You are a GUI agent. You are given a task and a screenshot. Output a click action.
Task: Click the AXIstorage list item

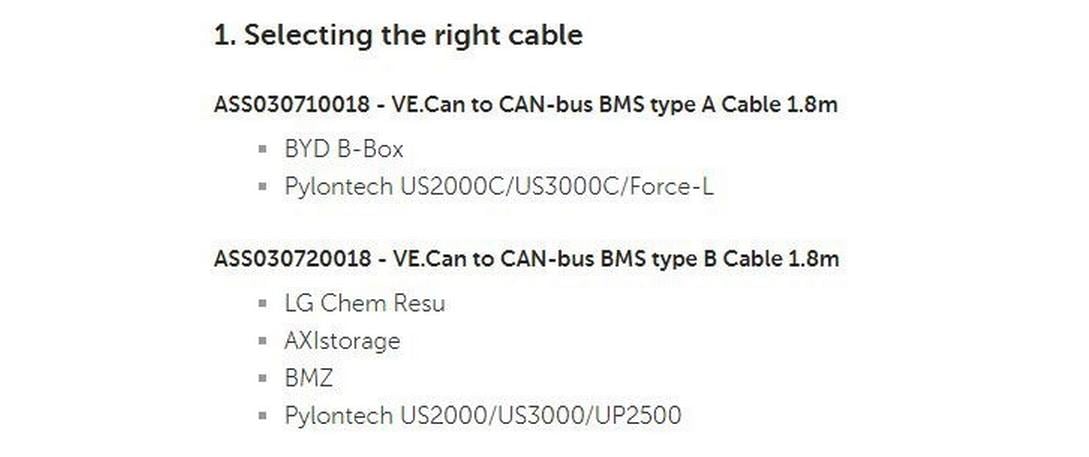coord(342,340)
